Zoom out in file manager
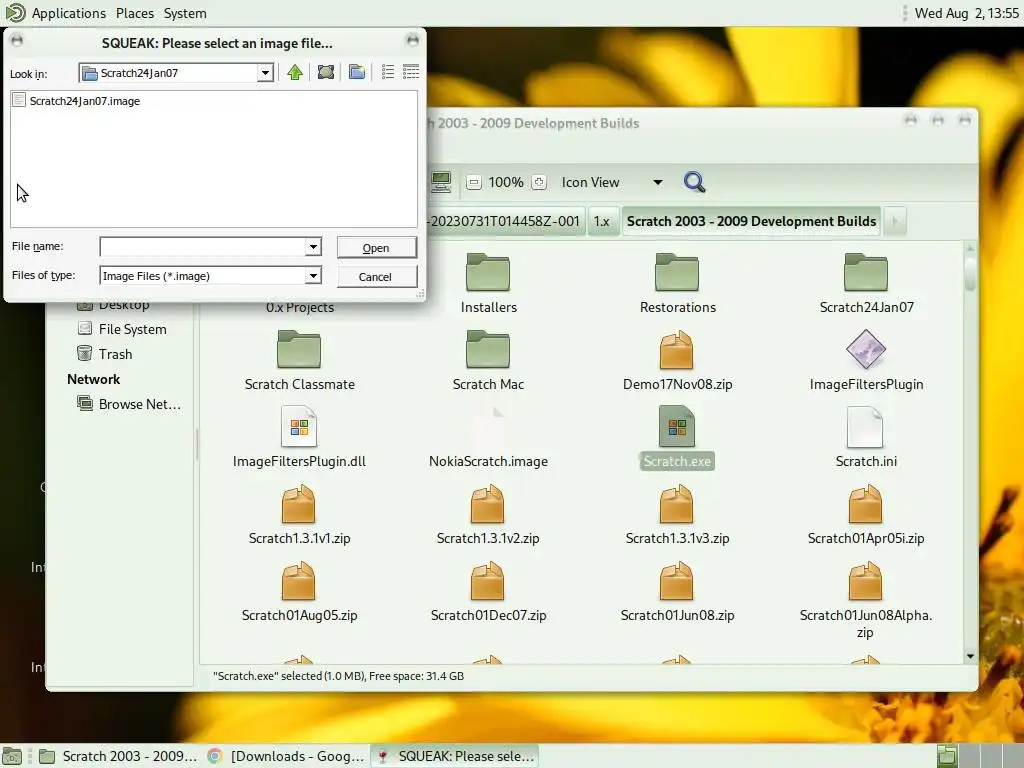 pos(474,182)
